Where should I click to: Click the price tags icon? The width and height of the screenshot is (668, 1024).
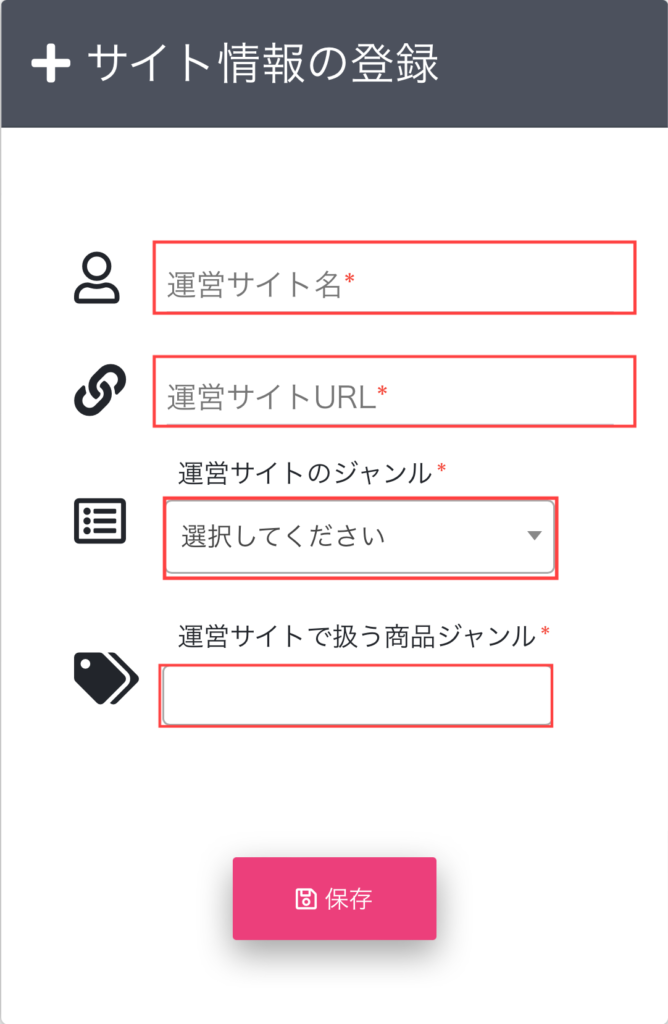[106, 678]
